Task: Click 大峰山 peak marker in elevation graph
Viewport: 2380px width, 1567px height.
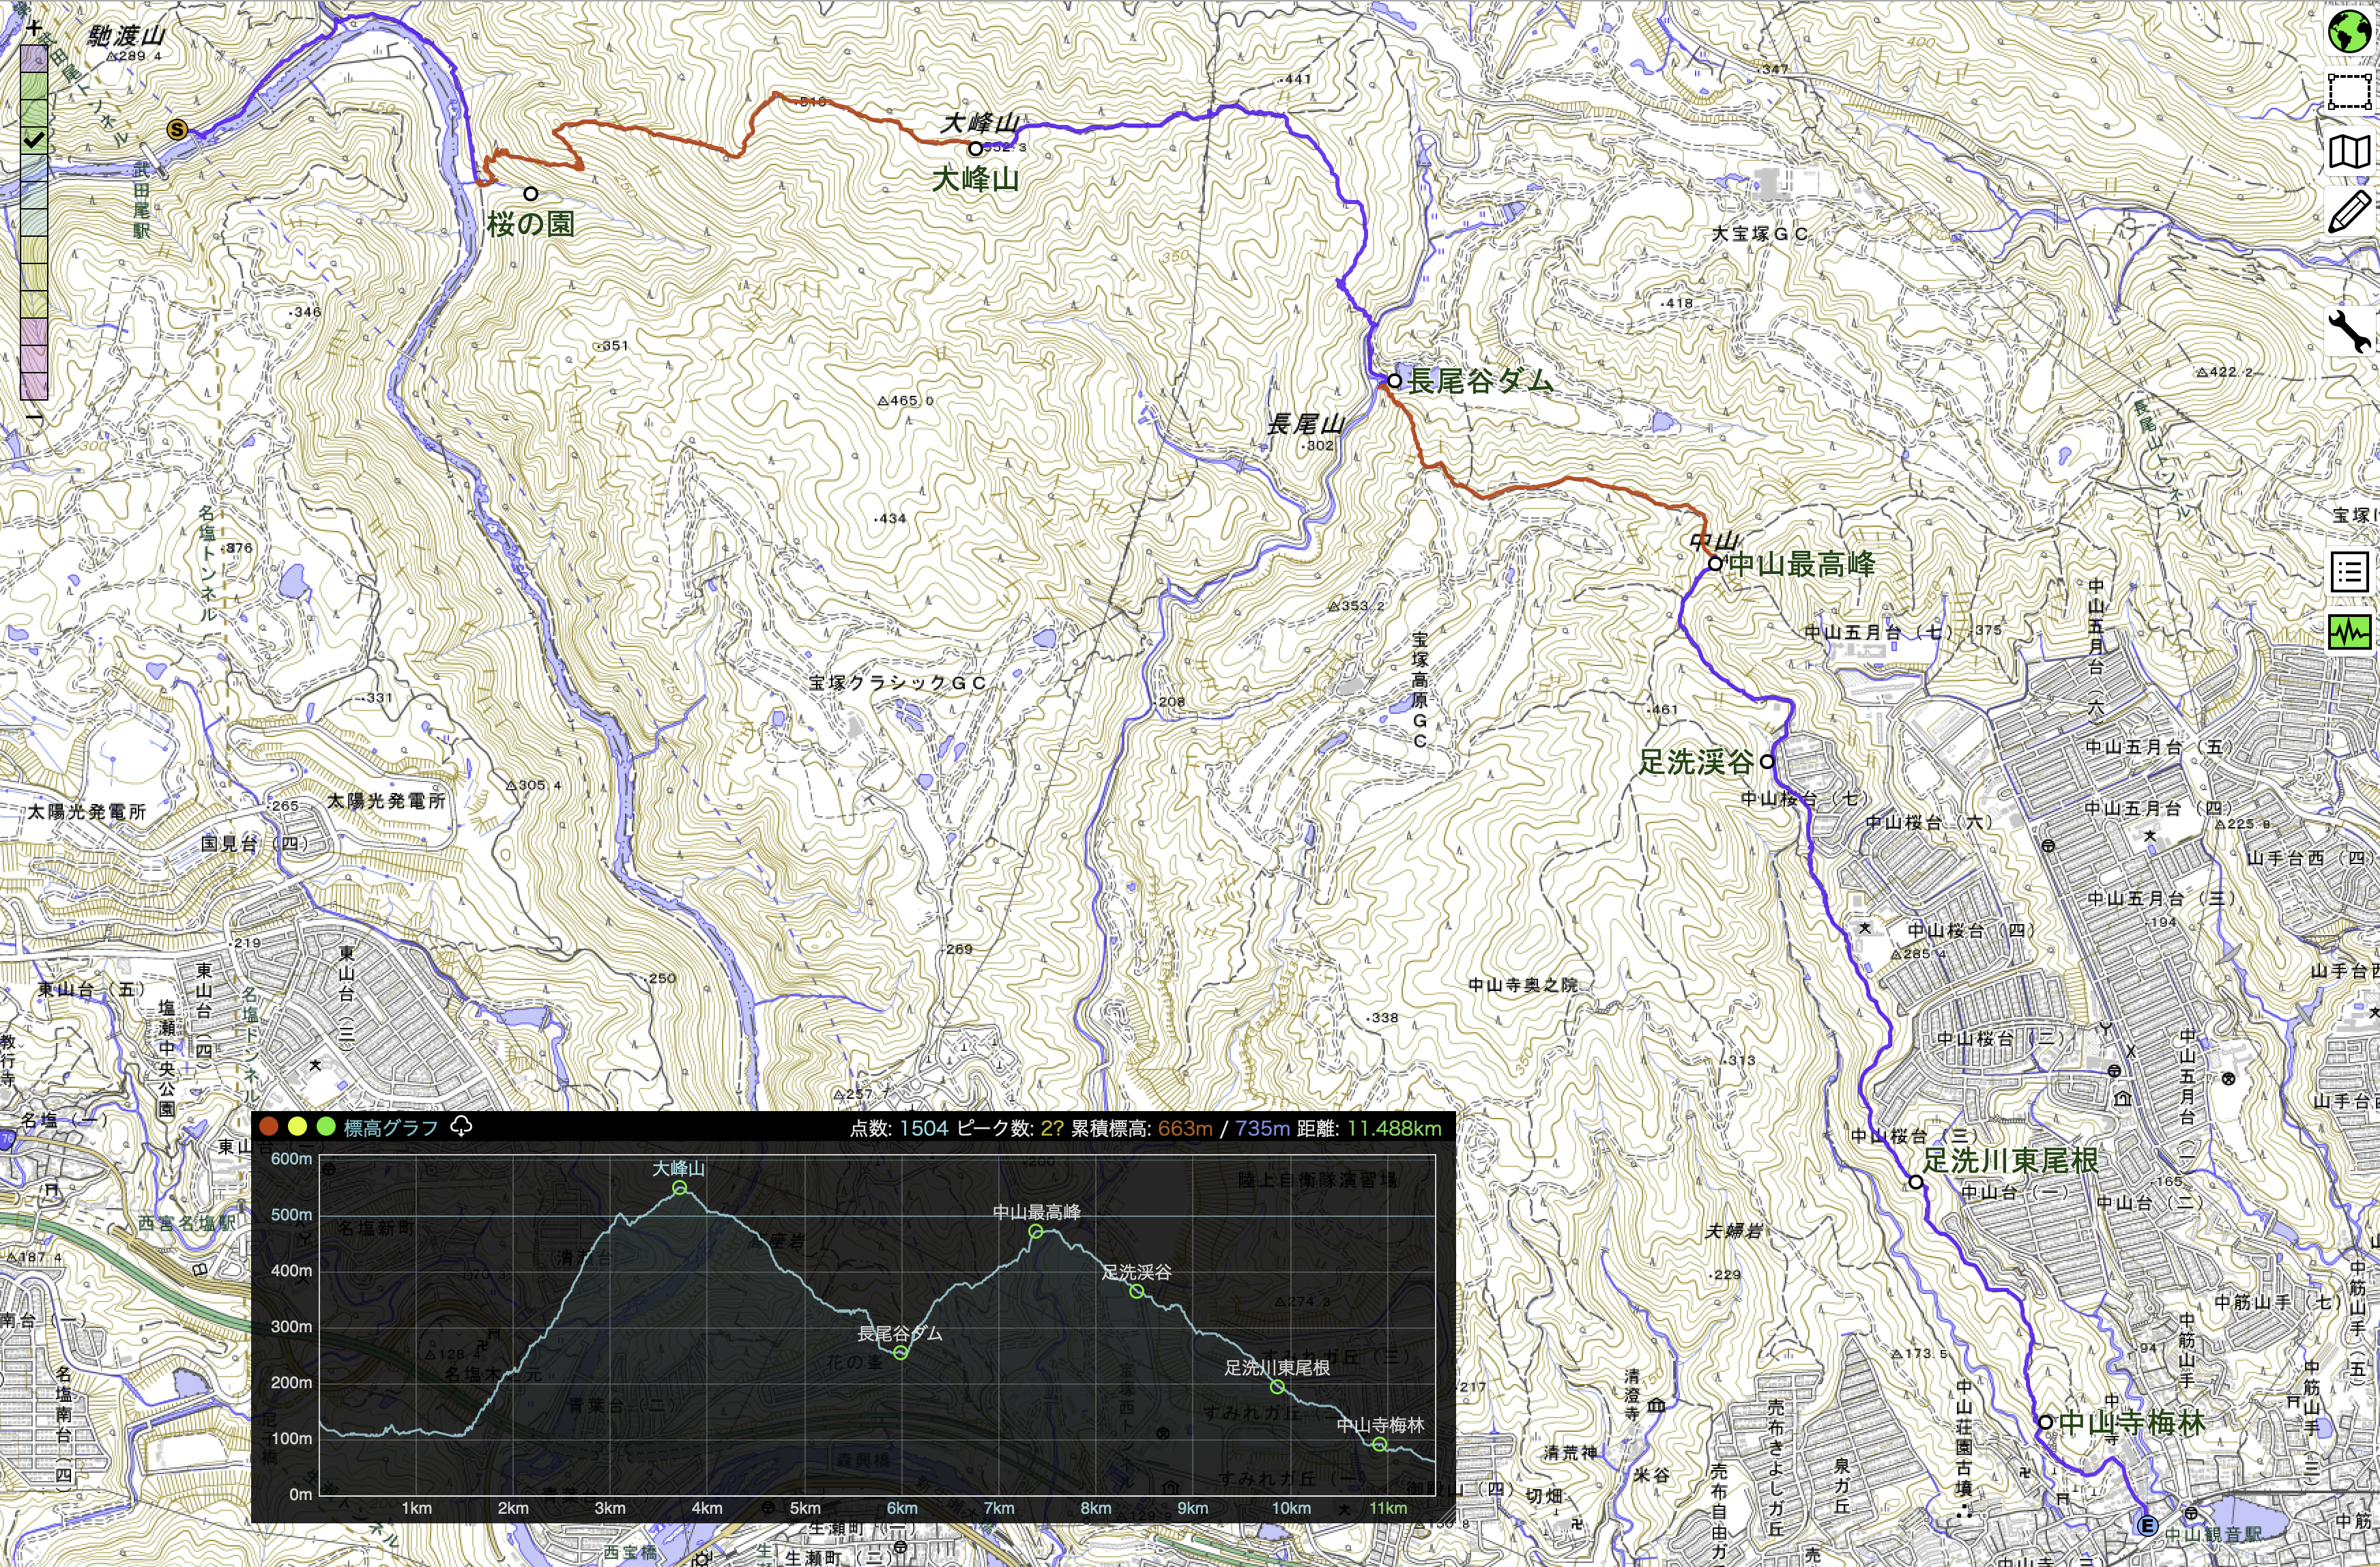Action: (680, 1188)
